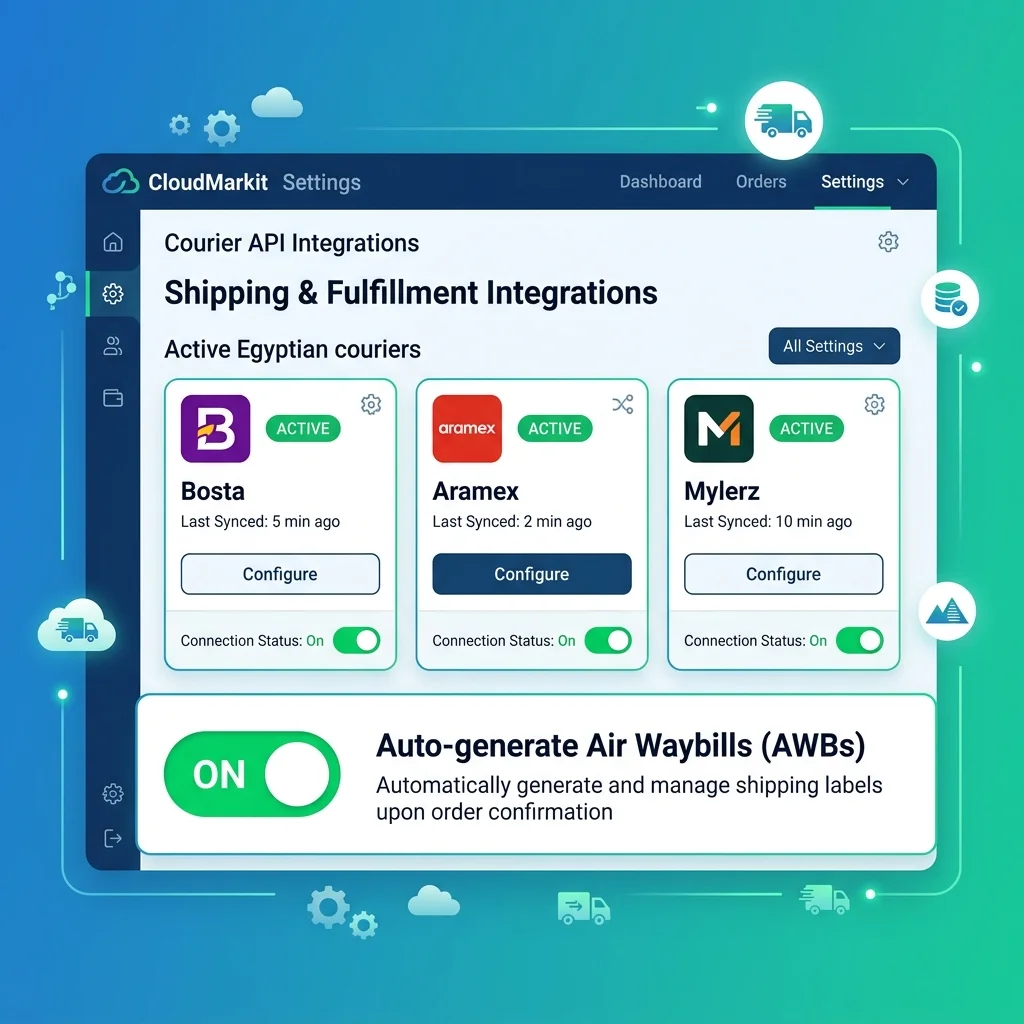Expand the All Settings dropdown
This screenshot has height=1024, width=1024.
(x=834, y=346)
